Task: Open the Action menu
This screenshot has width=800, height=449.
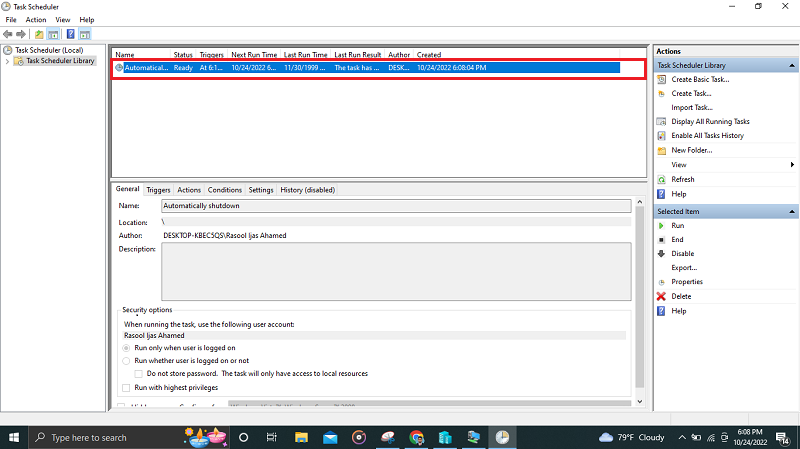Action: coord(36,19)
